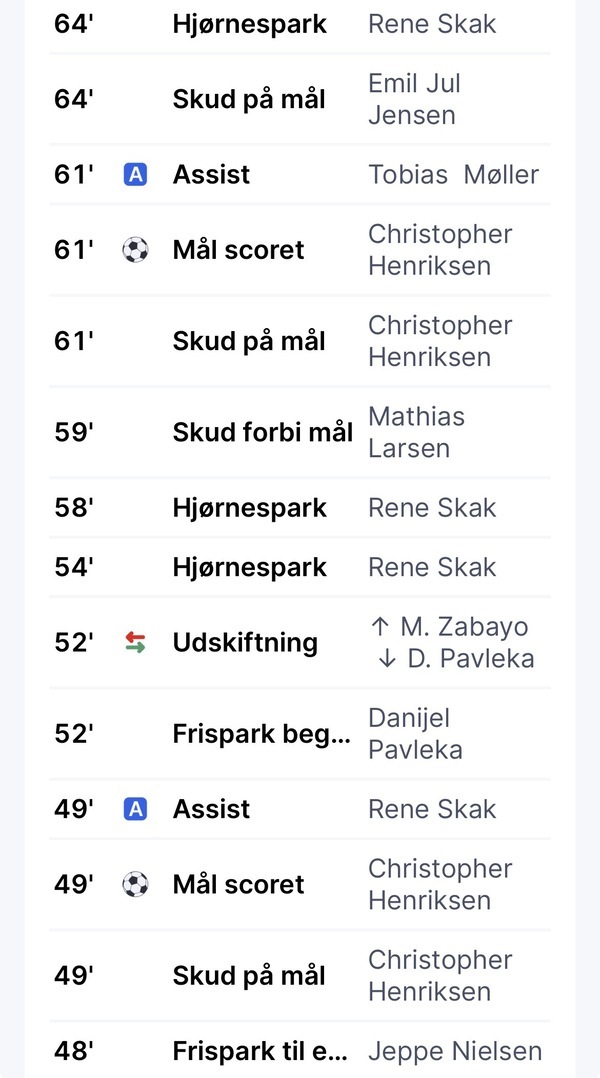Viewport: 600px width, 1078px height.
Task: Click the Assist icon at 49'
Action: click(135, 809)
